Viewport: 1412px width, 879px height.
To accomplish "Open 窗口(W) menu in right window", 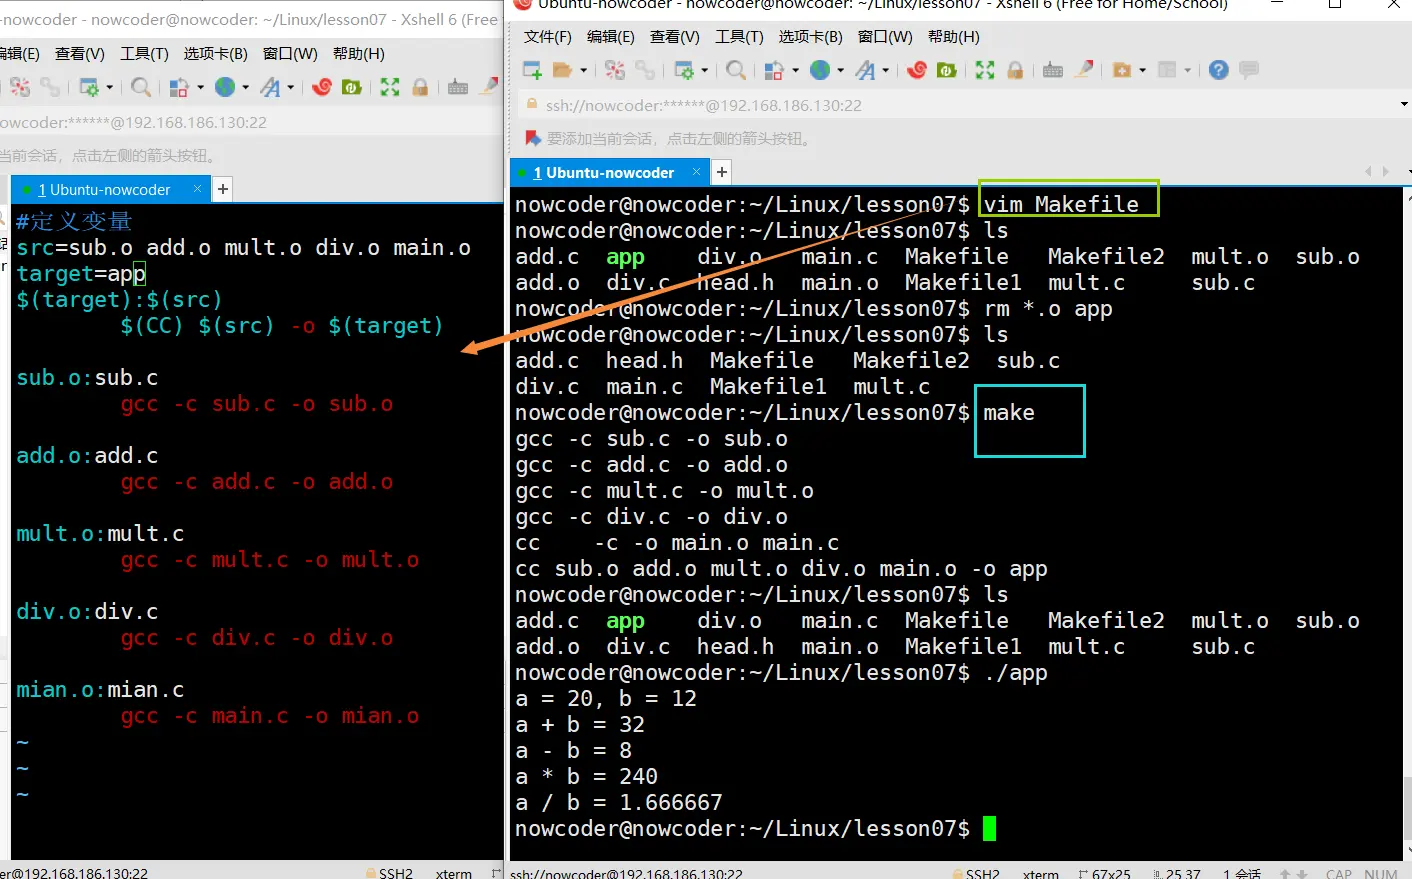I will pos(885,37).
